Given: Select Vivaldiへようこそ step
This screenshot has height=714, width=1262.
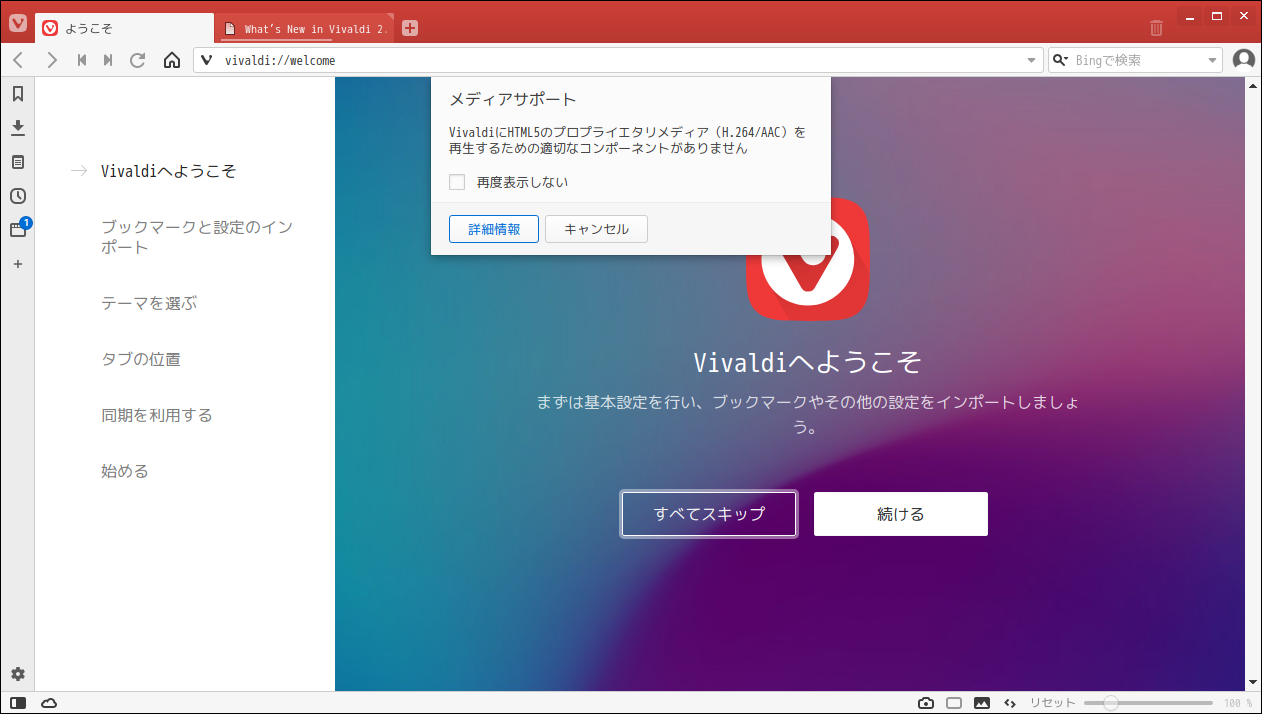Looking at the screenshot, I should click(168, 171).
